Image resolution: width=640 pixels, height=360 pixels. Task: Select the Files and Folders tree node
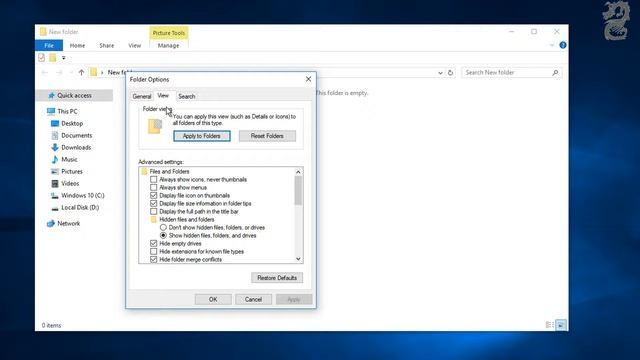(169, 172)
